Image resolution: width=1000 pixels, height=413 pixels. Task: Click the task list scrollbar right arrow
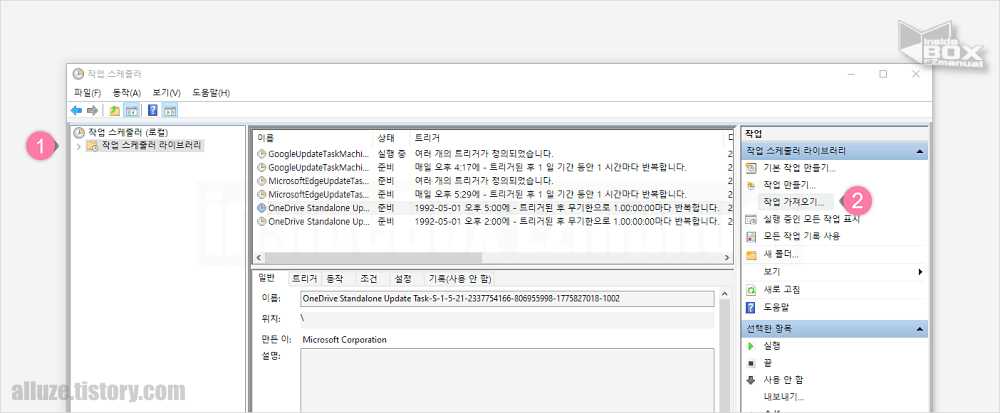[728, 257]
